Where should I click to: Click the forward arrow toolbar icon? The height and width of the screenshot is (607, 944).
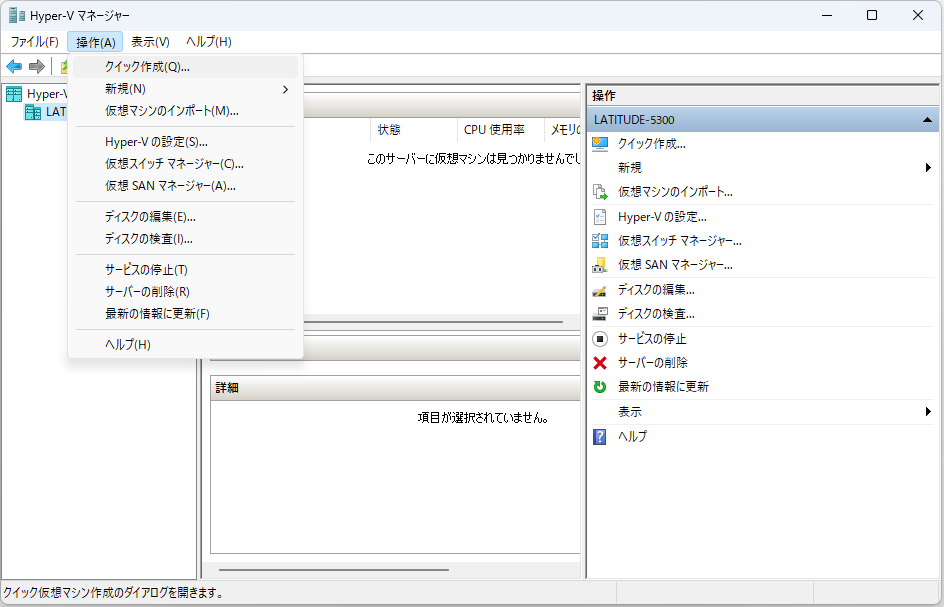pyautogui.click(x=37, y=66)
